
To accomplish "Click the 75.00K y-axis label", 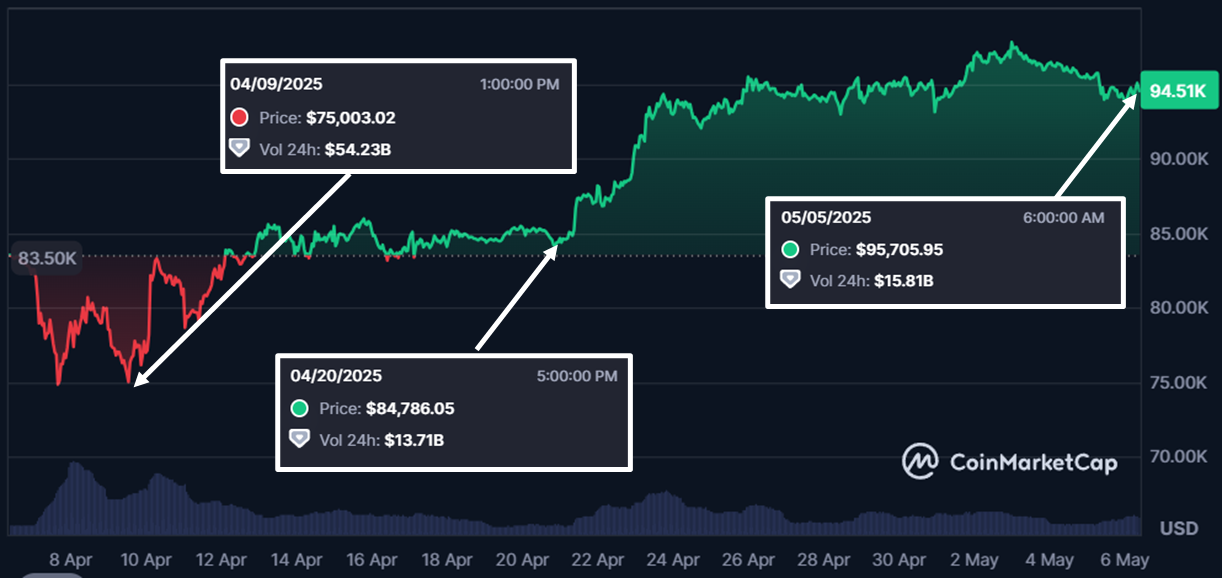I will pyautogui.click(x=1179, y=383).
